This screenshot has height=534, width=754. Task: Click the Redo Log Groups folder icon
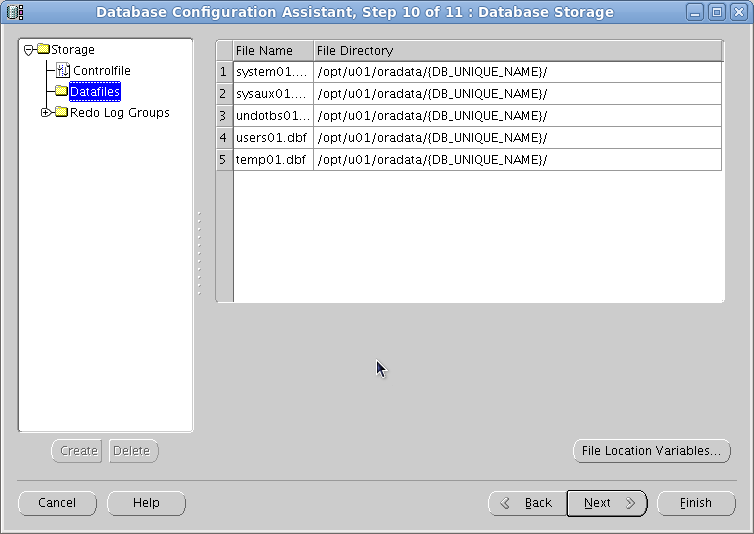pyautogui.click(x=62, y=112)
